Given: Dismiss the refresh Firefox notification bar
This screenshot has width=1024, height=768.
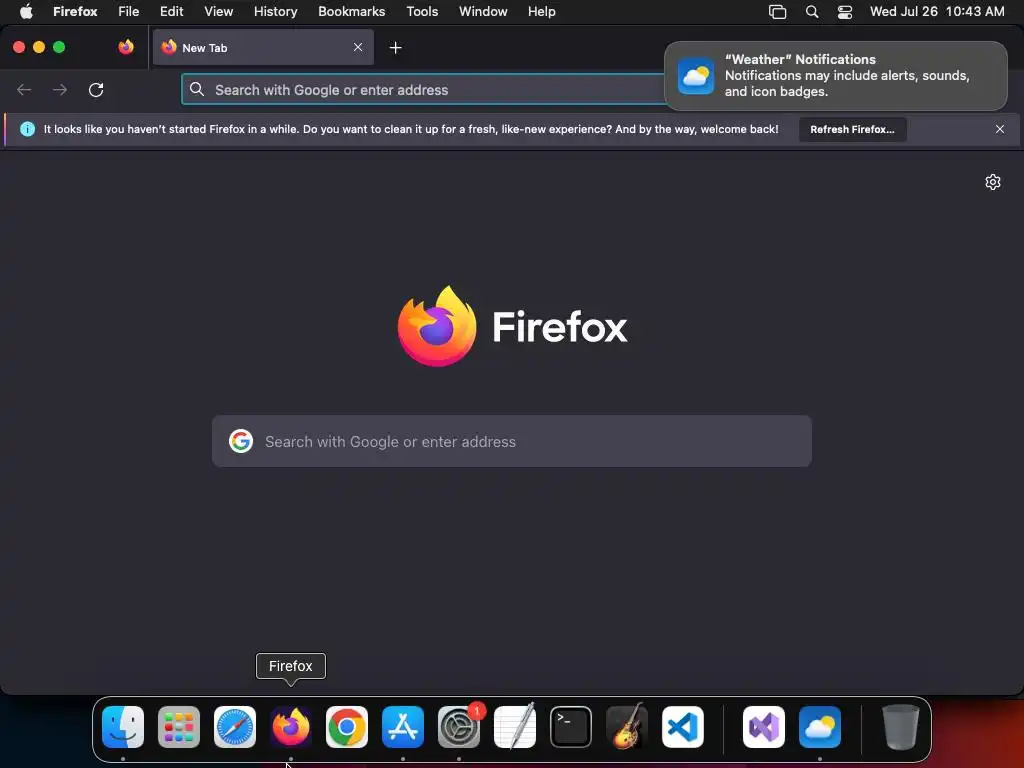Looking at the screenshot, I should point(1000,129).
